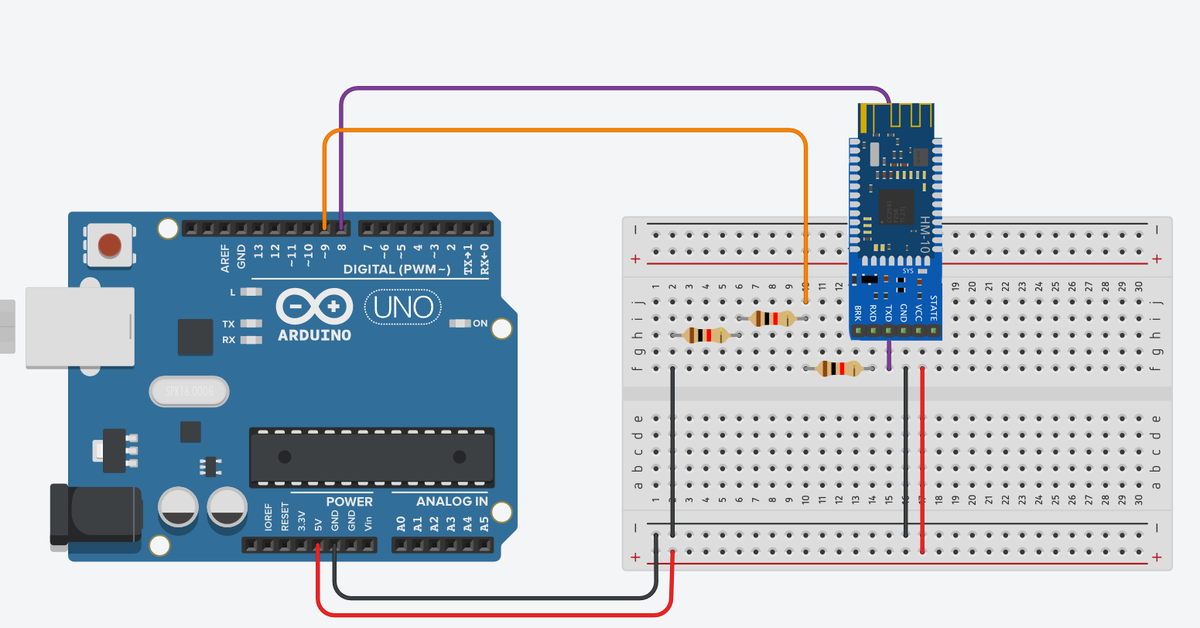The height and width of the screenshot is (628, 1200).
Task: Click the Arduino Vin pin
Action: pyautogui.click(x=367, y=545)
